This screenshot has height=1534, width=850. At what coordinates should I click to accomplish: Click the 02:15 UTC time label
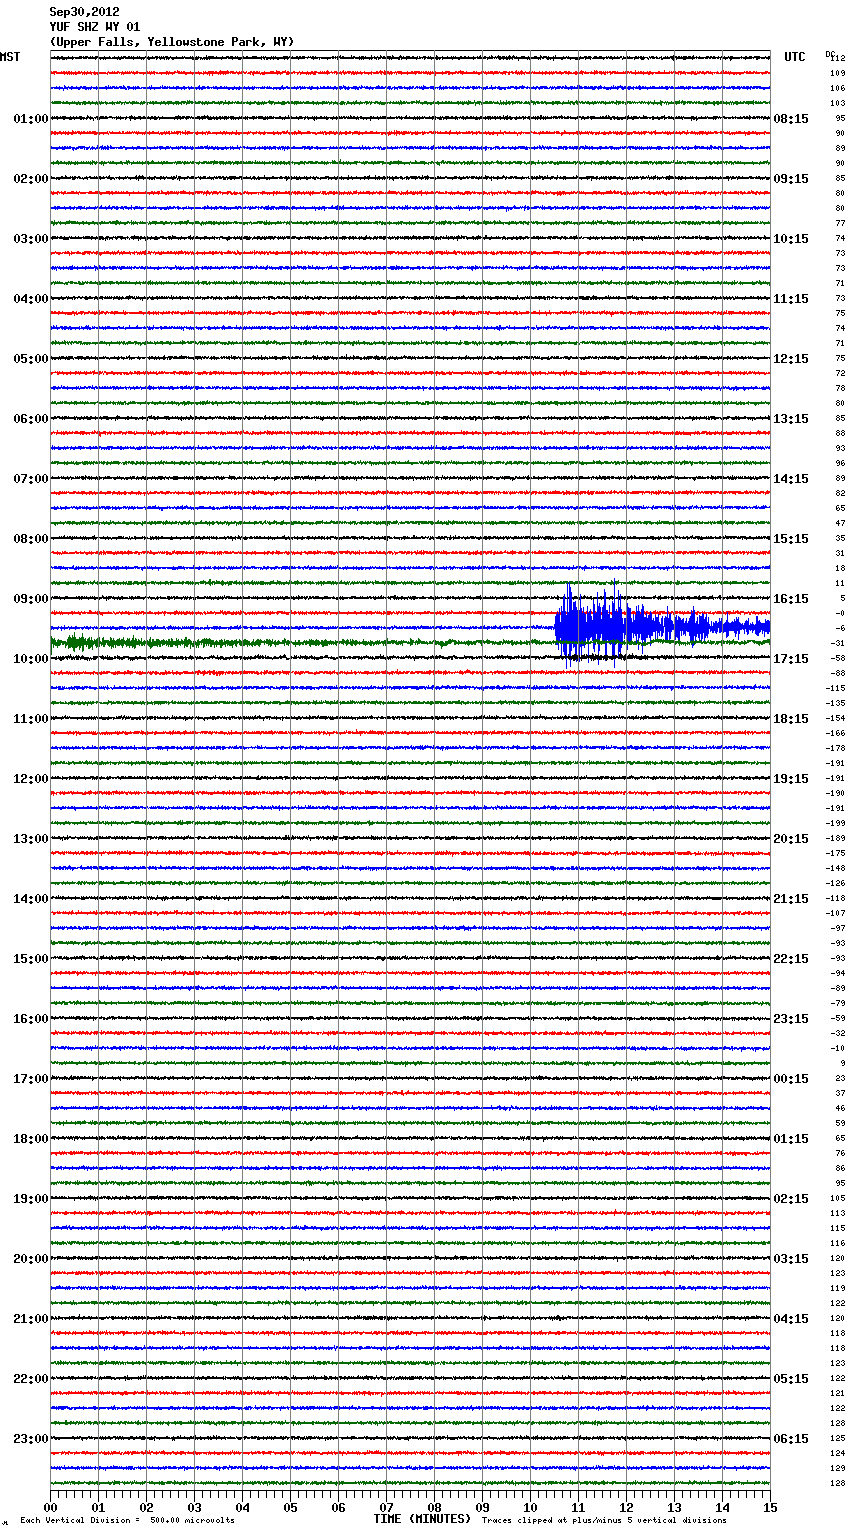(791, 1199)
